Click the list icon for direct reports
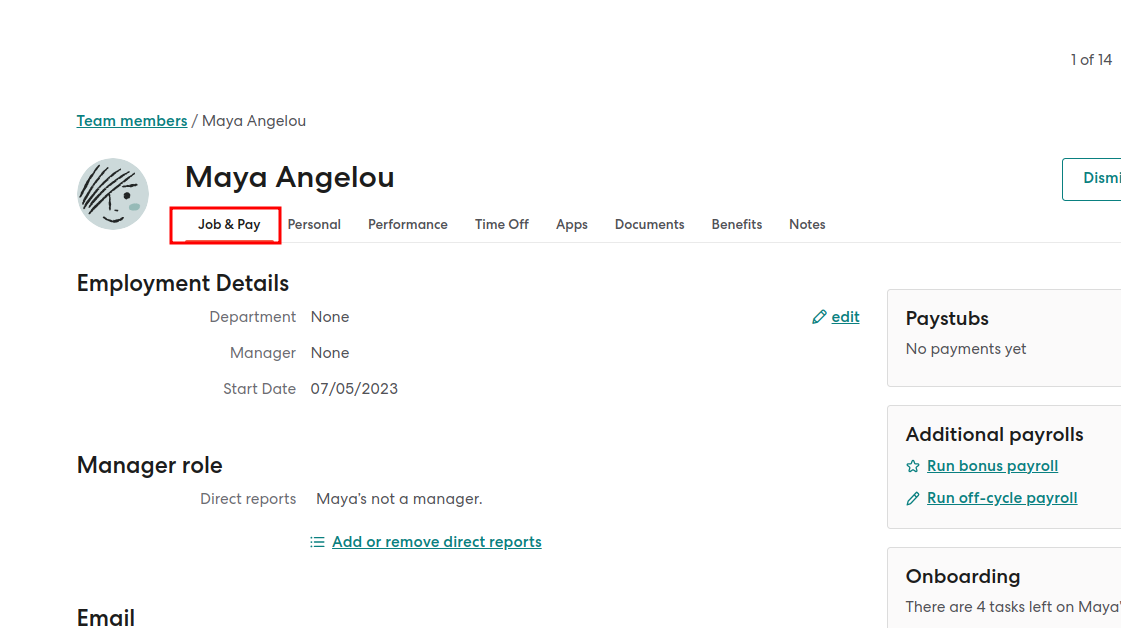 317,542
